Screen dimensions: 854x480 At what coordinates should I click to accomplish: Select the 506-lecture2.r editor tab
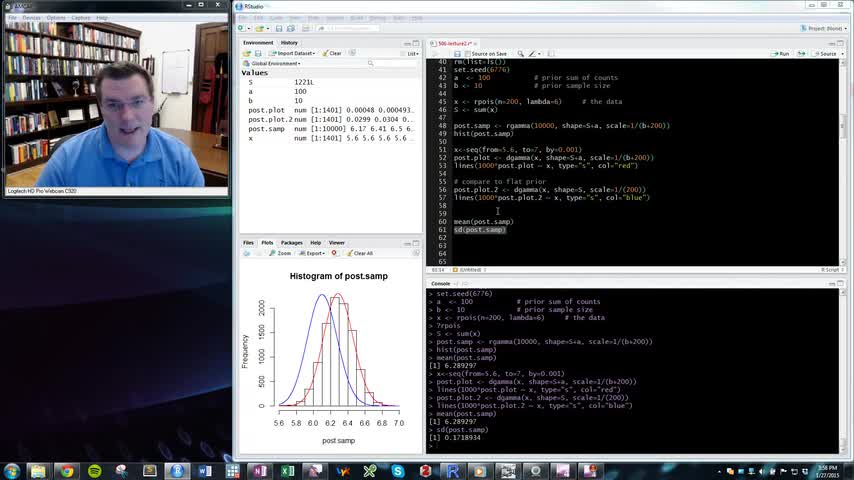tap(452, 44)
